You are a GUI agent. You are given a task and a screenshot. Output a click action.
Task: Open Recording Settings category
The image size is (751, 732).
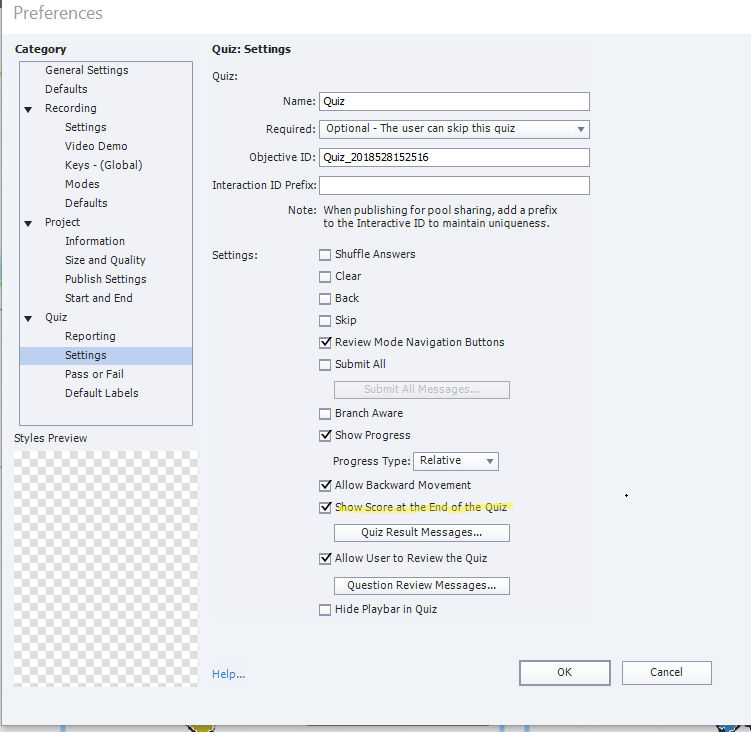86,127
